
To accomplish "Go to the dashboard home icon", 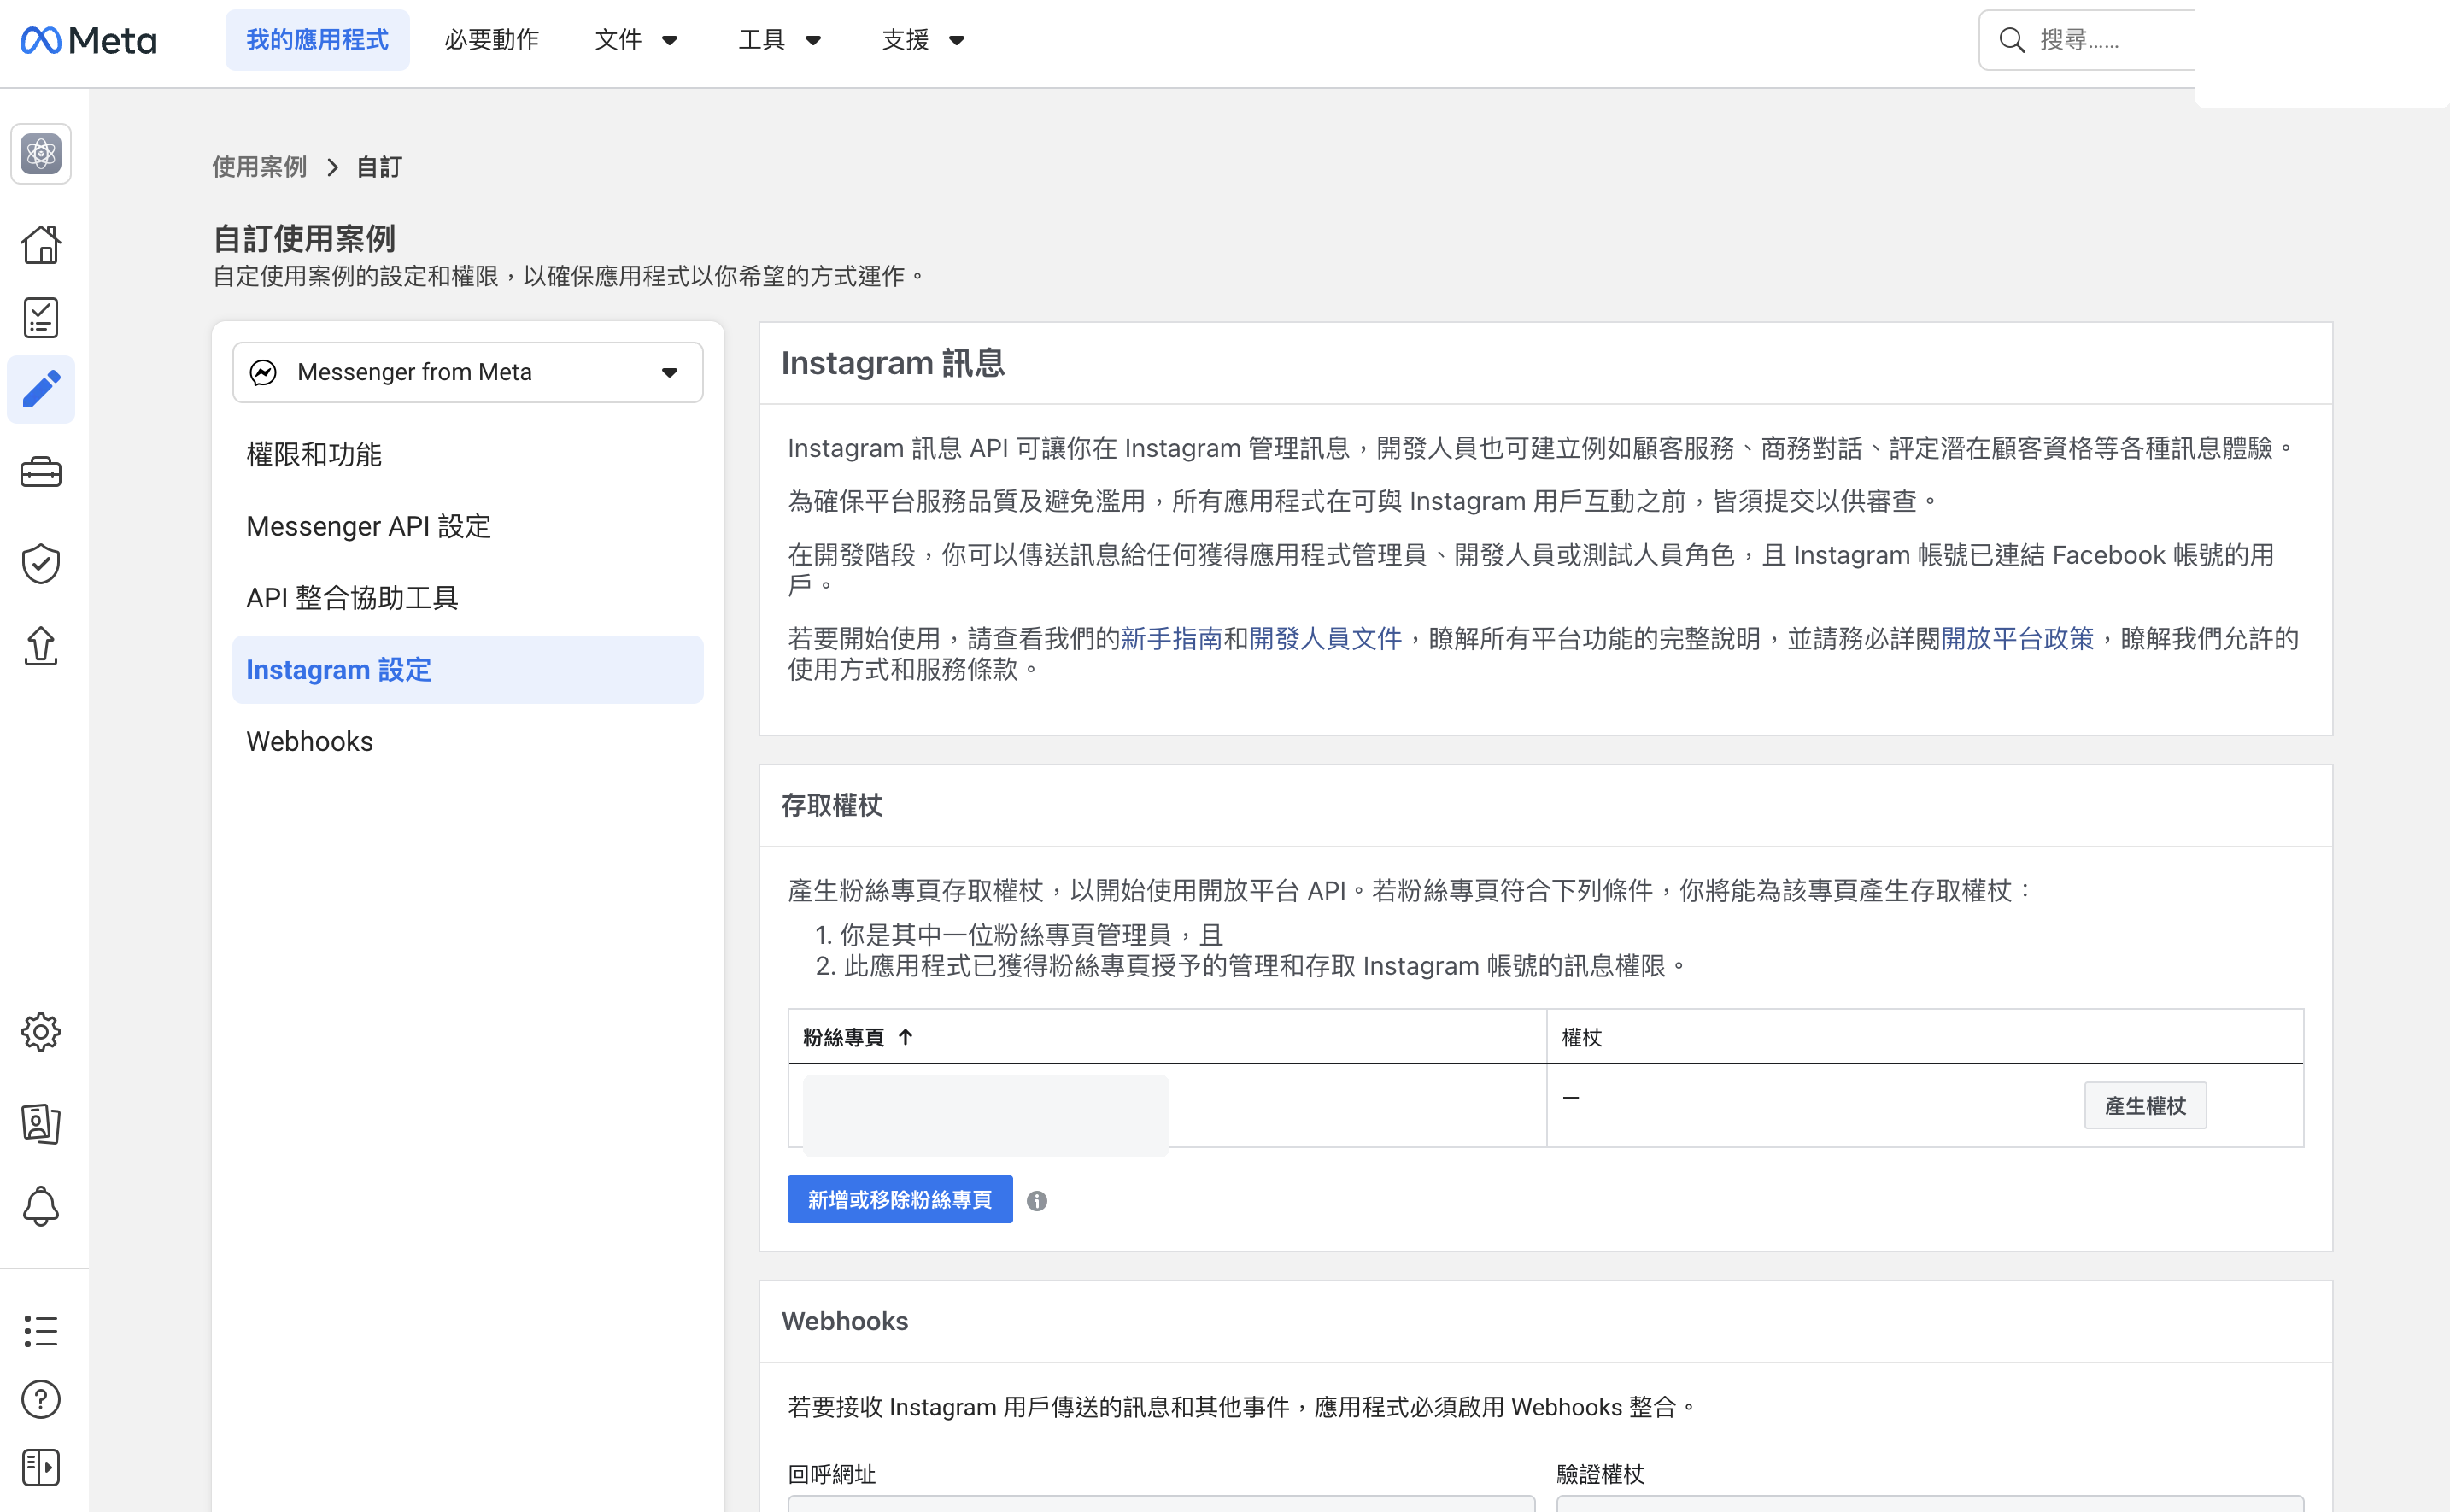I will [x=41, y=244].
